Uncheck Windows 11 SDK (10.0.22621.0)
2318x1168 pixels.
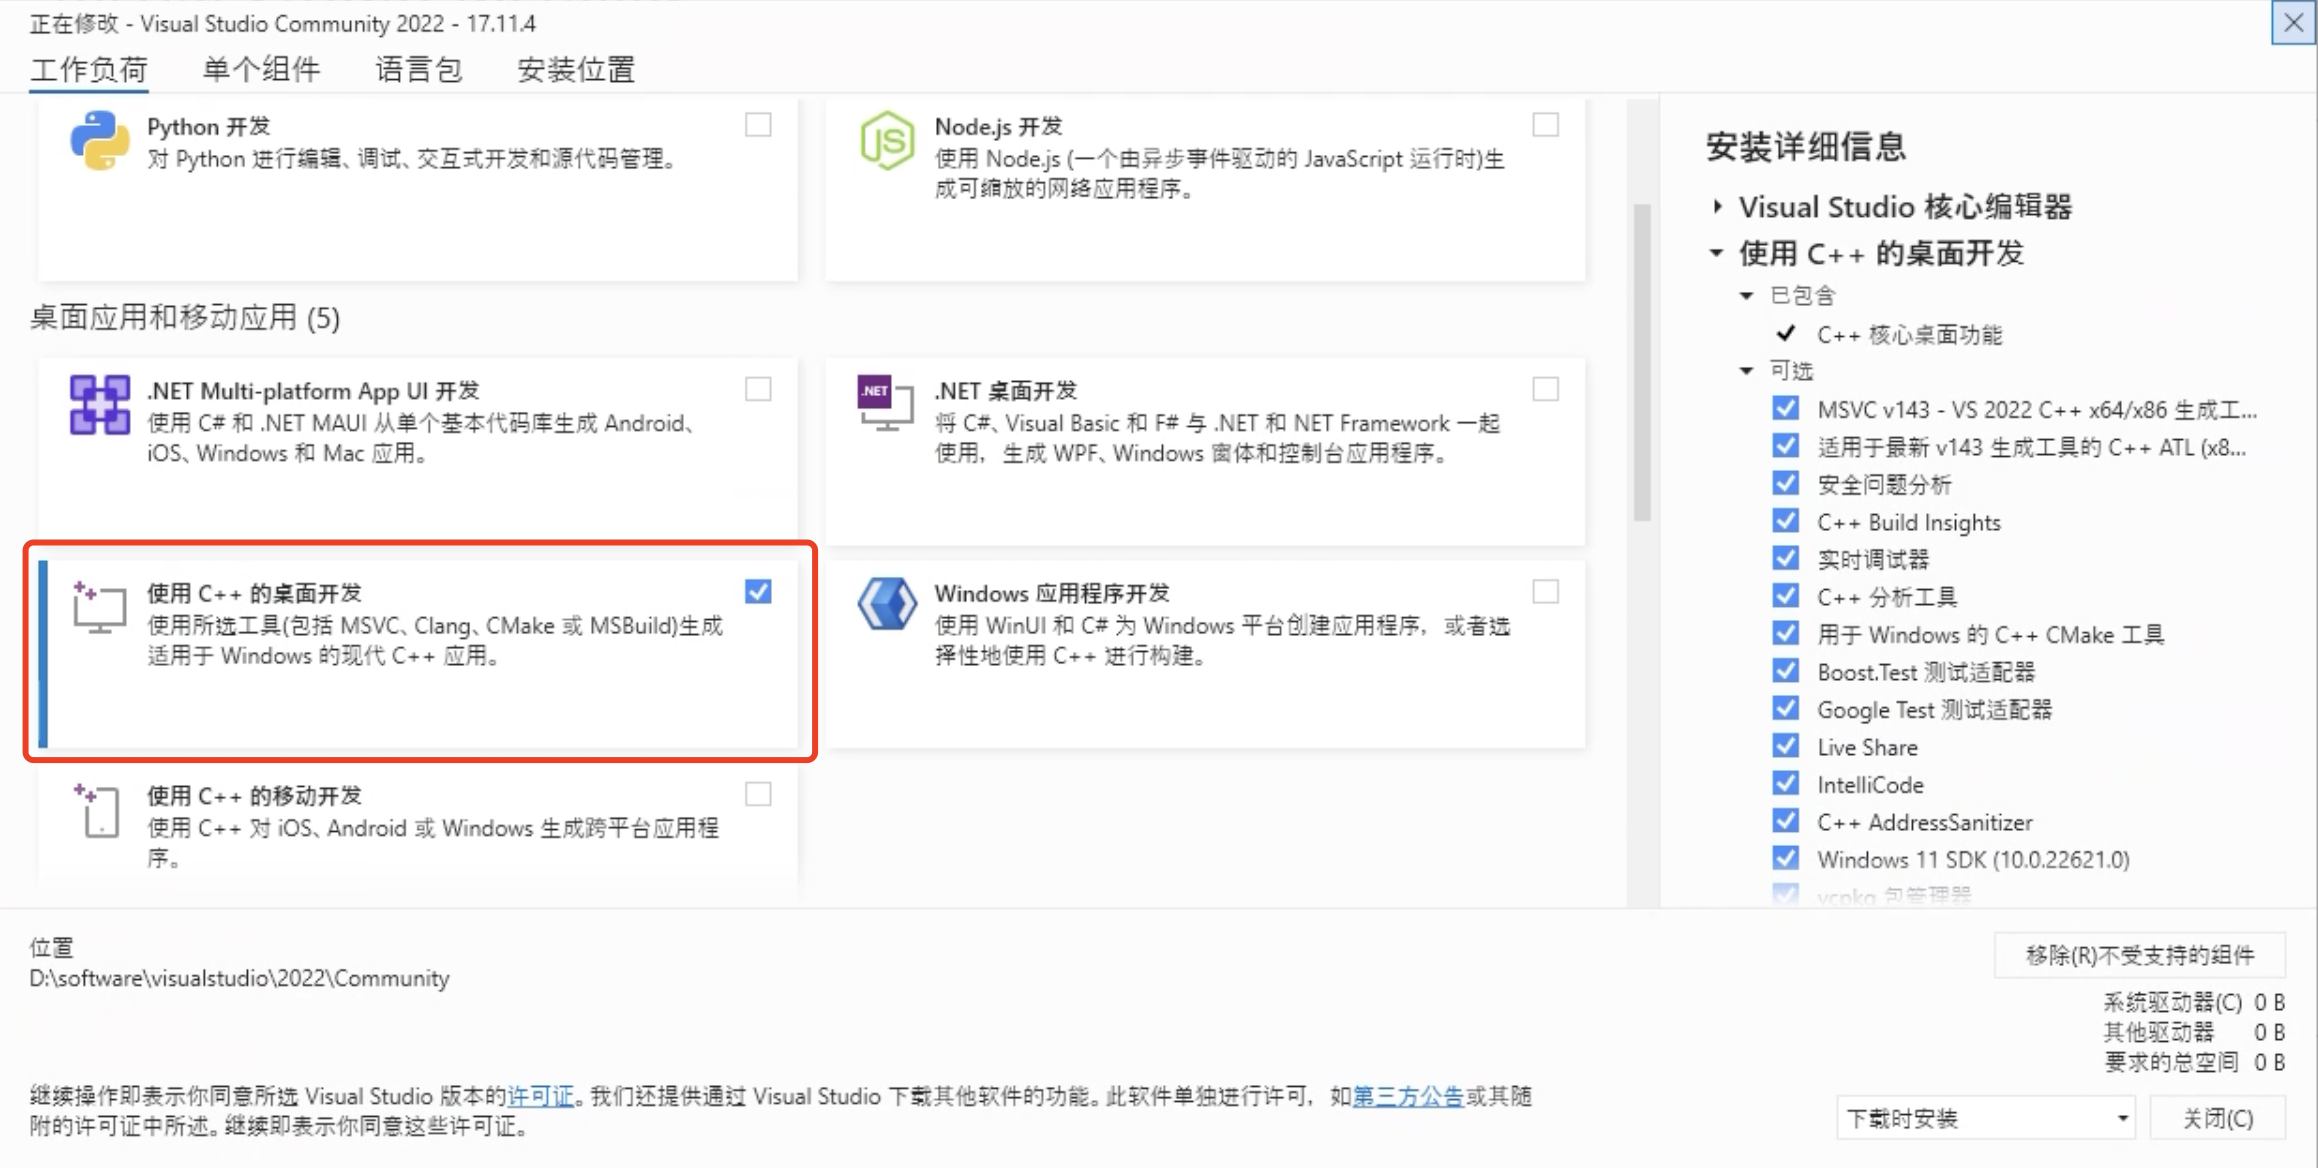pos(1785,858)
